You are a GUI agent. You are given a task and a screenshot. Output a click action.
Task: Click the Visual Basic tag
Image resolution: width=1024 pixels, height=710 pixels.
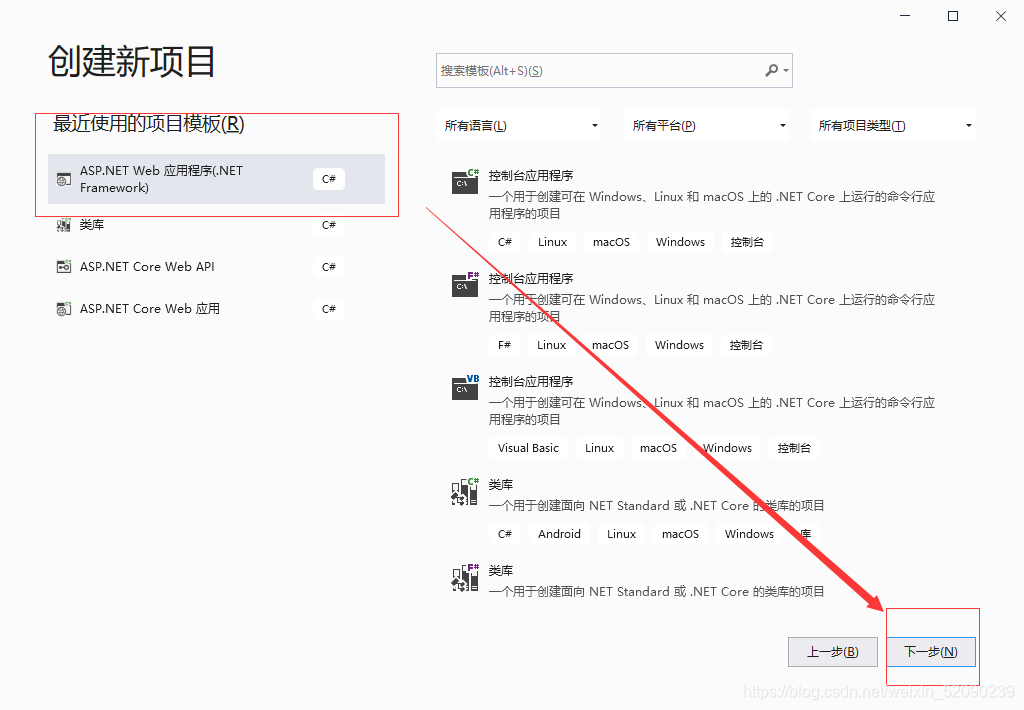(x=528, y=448)
